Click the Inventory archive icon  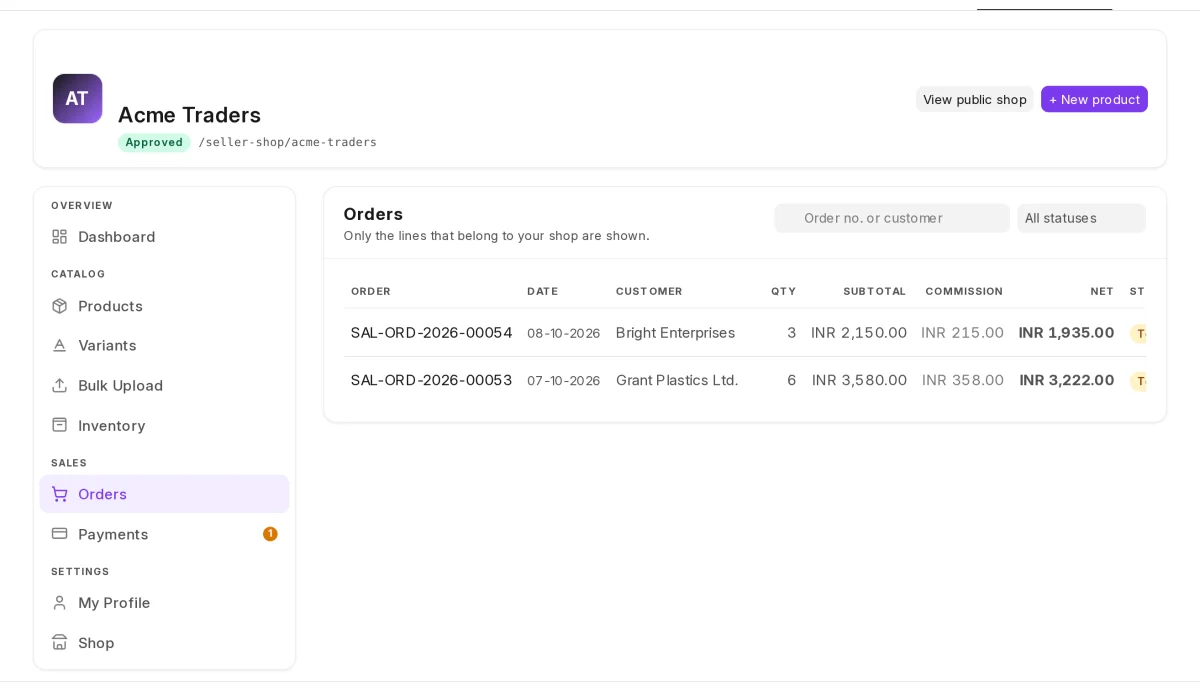tap(60, 425)
